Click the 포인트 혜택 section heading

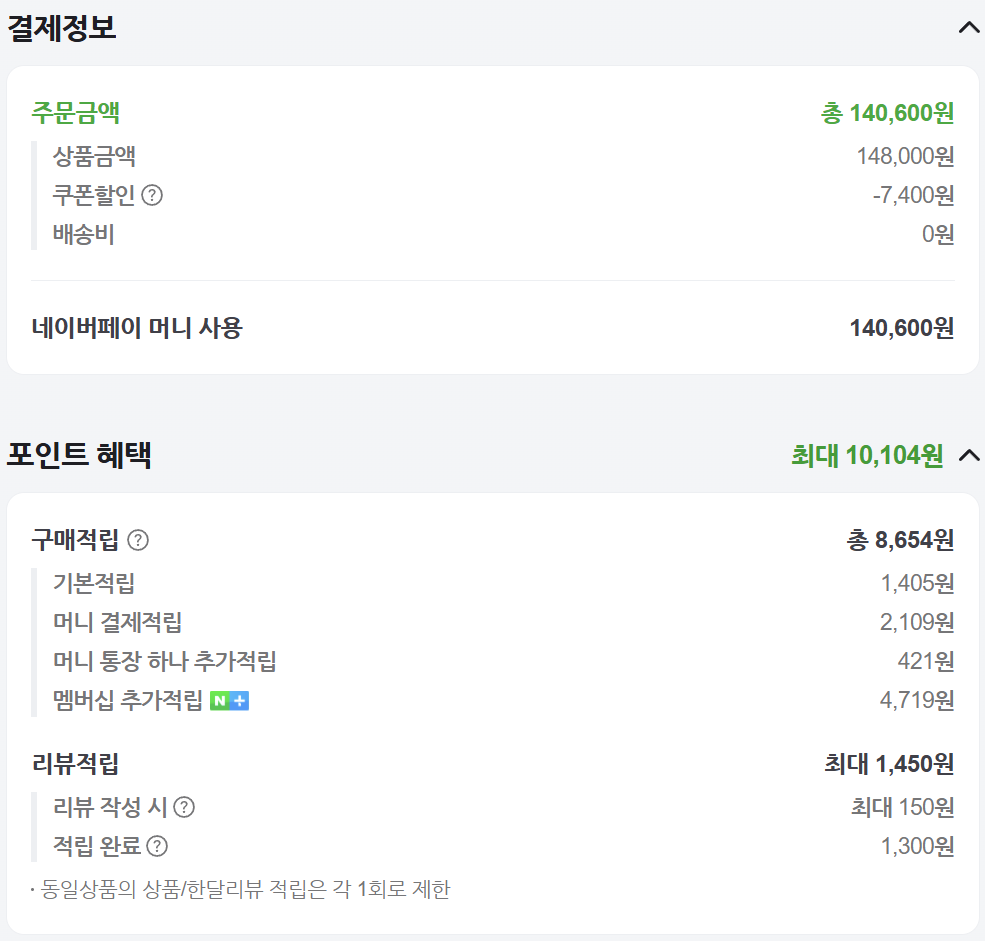(x=79, y=456)
